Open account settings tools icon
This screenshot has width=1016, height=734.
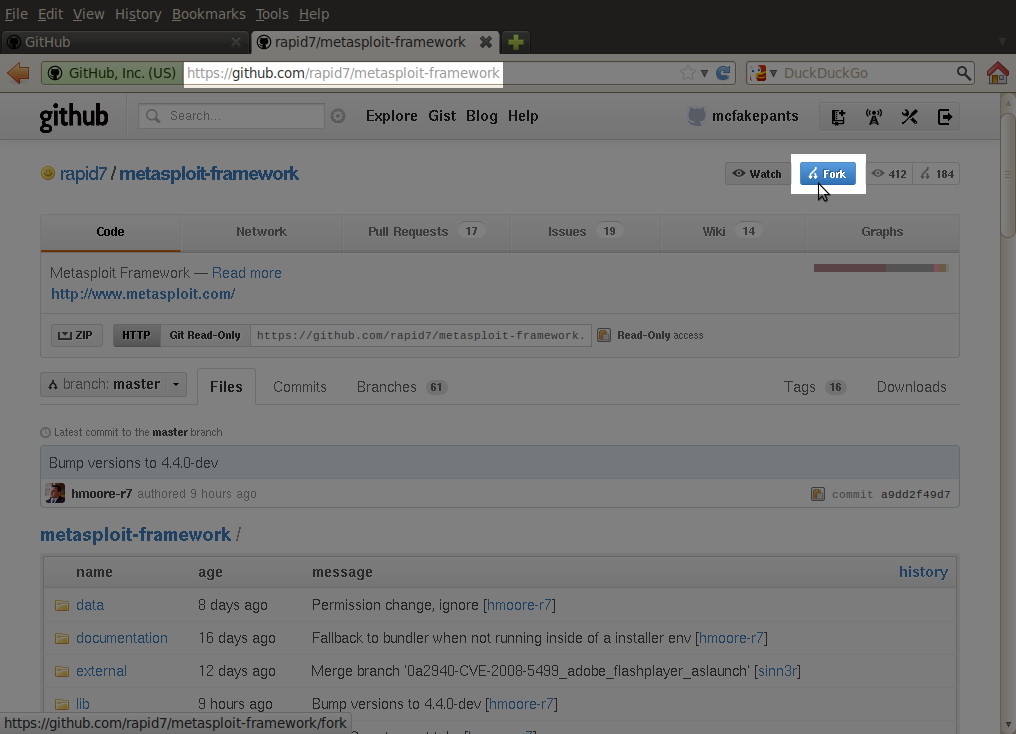pyautogui.click(x=909, y=117)
